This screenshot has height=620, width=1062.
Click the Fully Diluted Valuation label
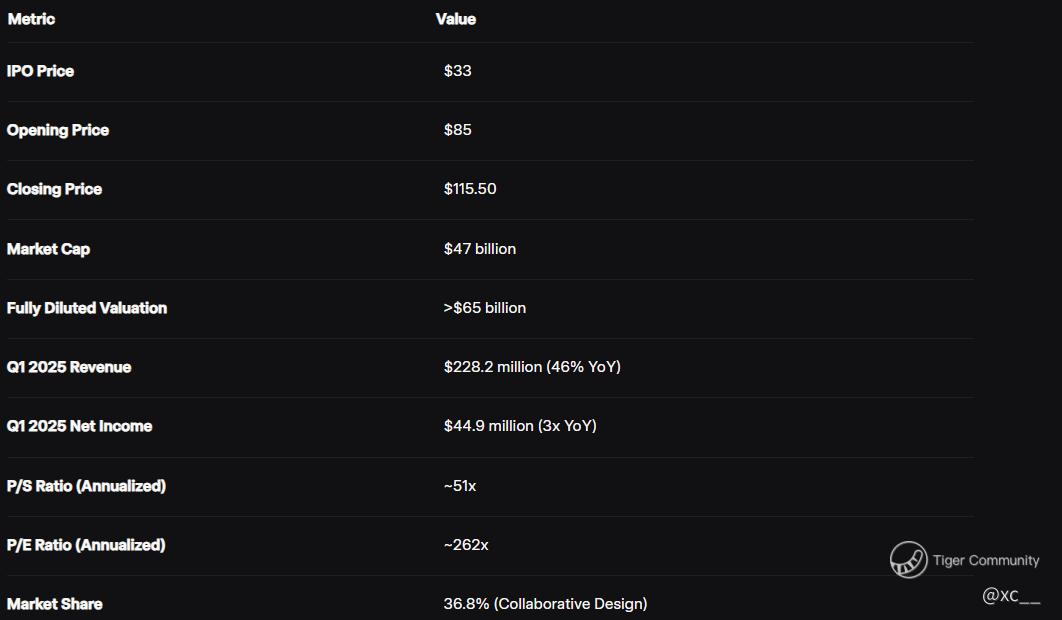click(x=87, y=308)
